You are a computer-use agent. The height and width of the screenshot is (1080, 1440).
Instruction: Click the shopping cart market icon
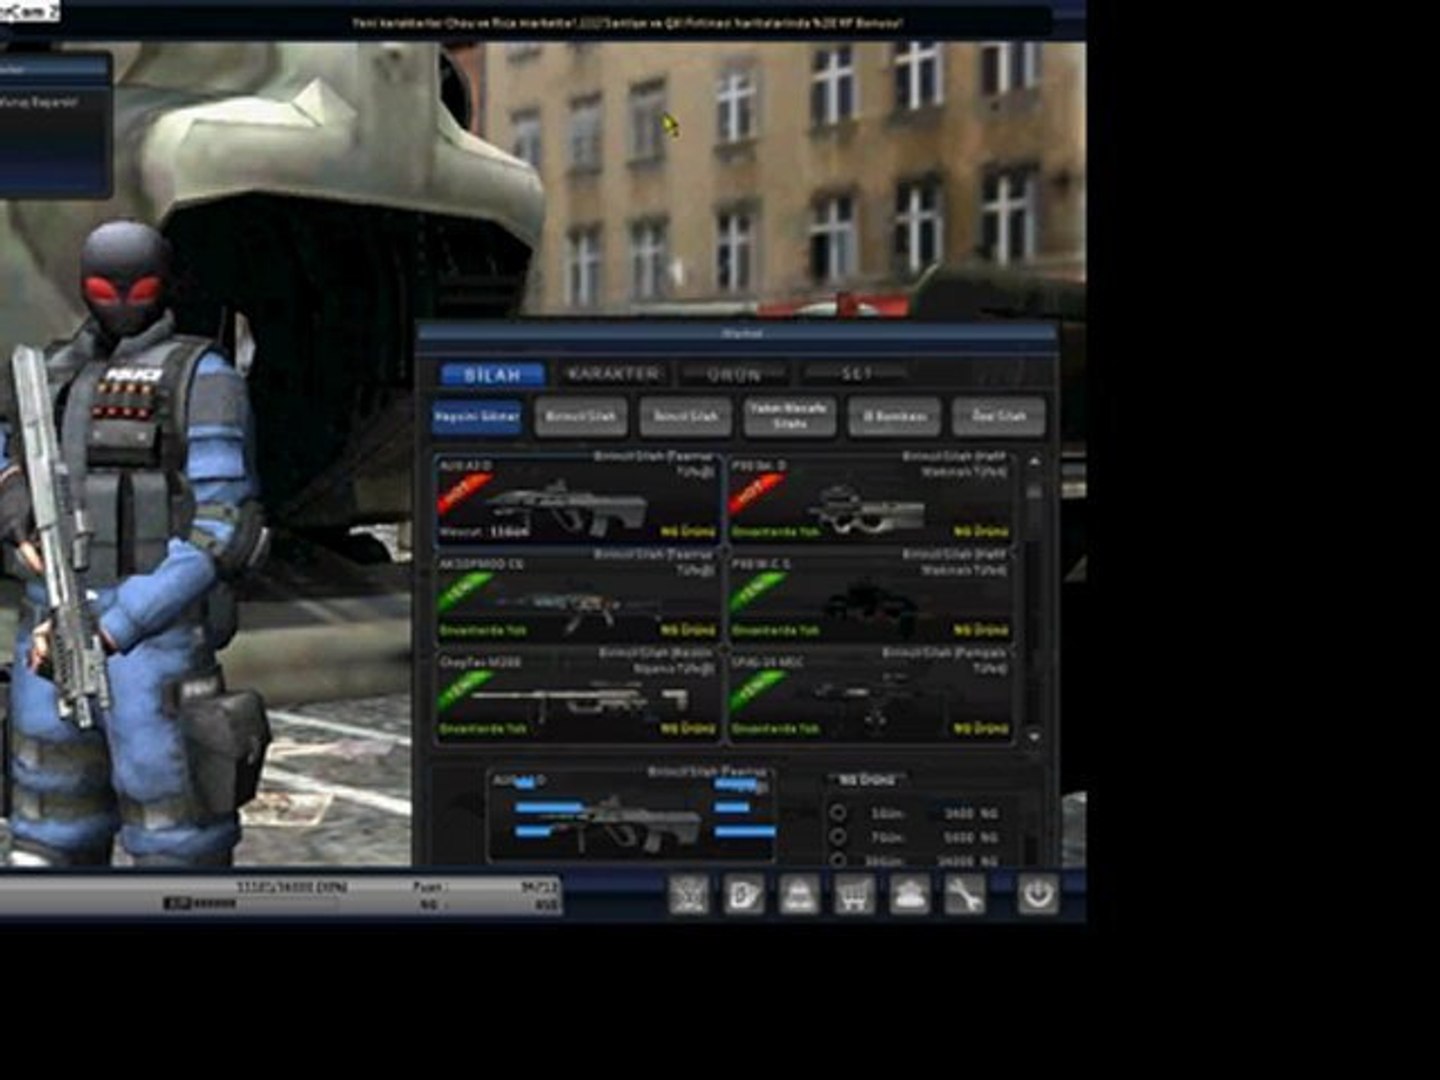(853, 894)
